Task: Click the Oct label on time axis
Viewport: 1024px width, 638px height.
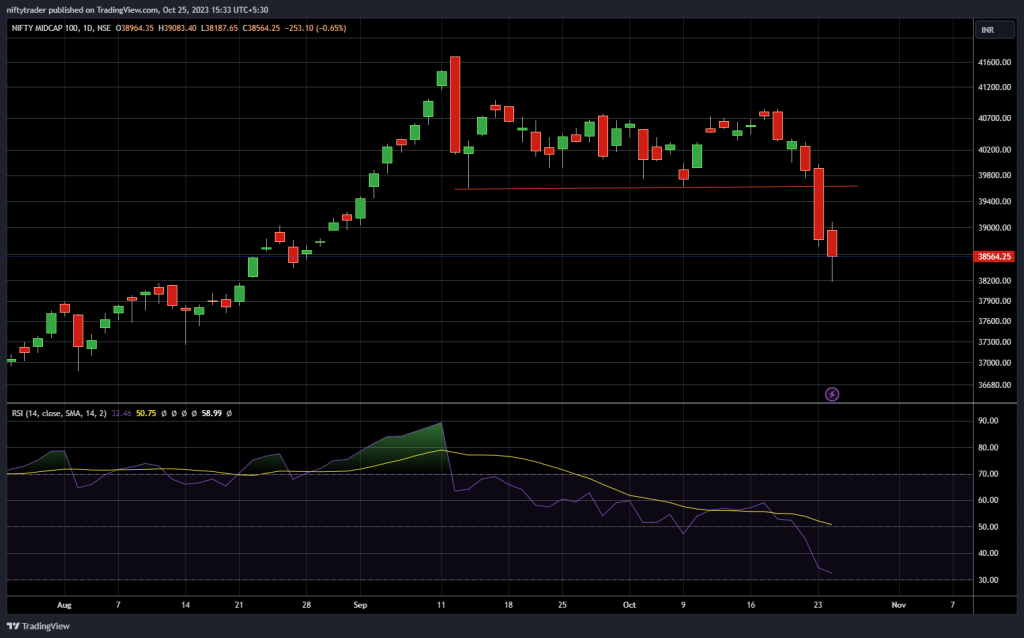Action: [x=629, y=605]
